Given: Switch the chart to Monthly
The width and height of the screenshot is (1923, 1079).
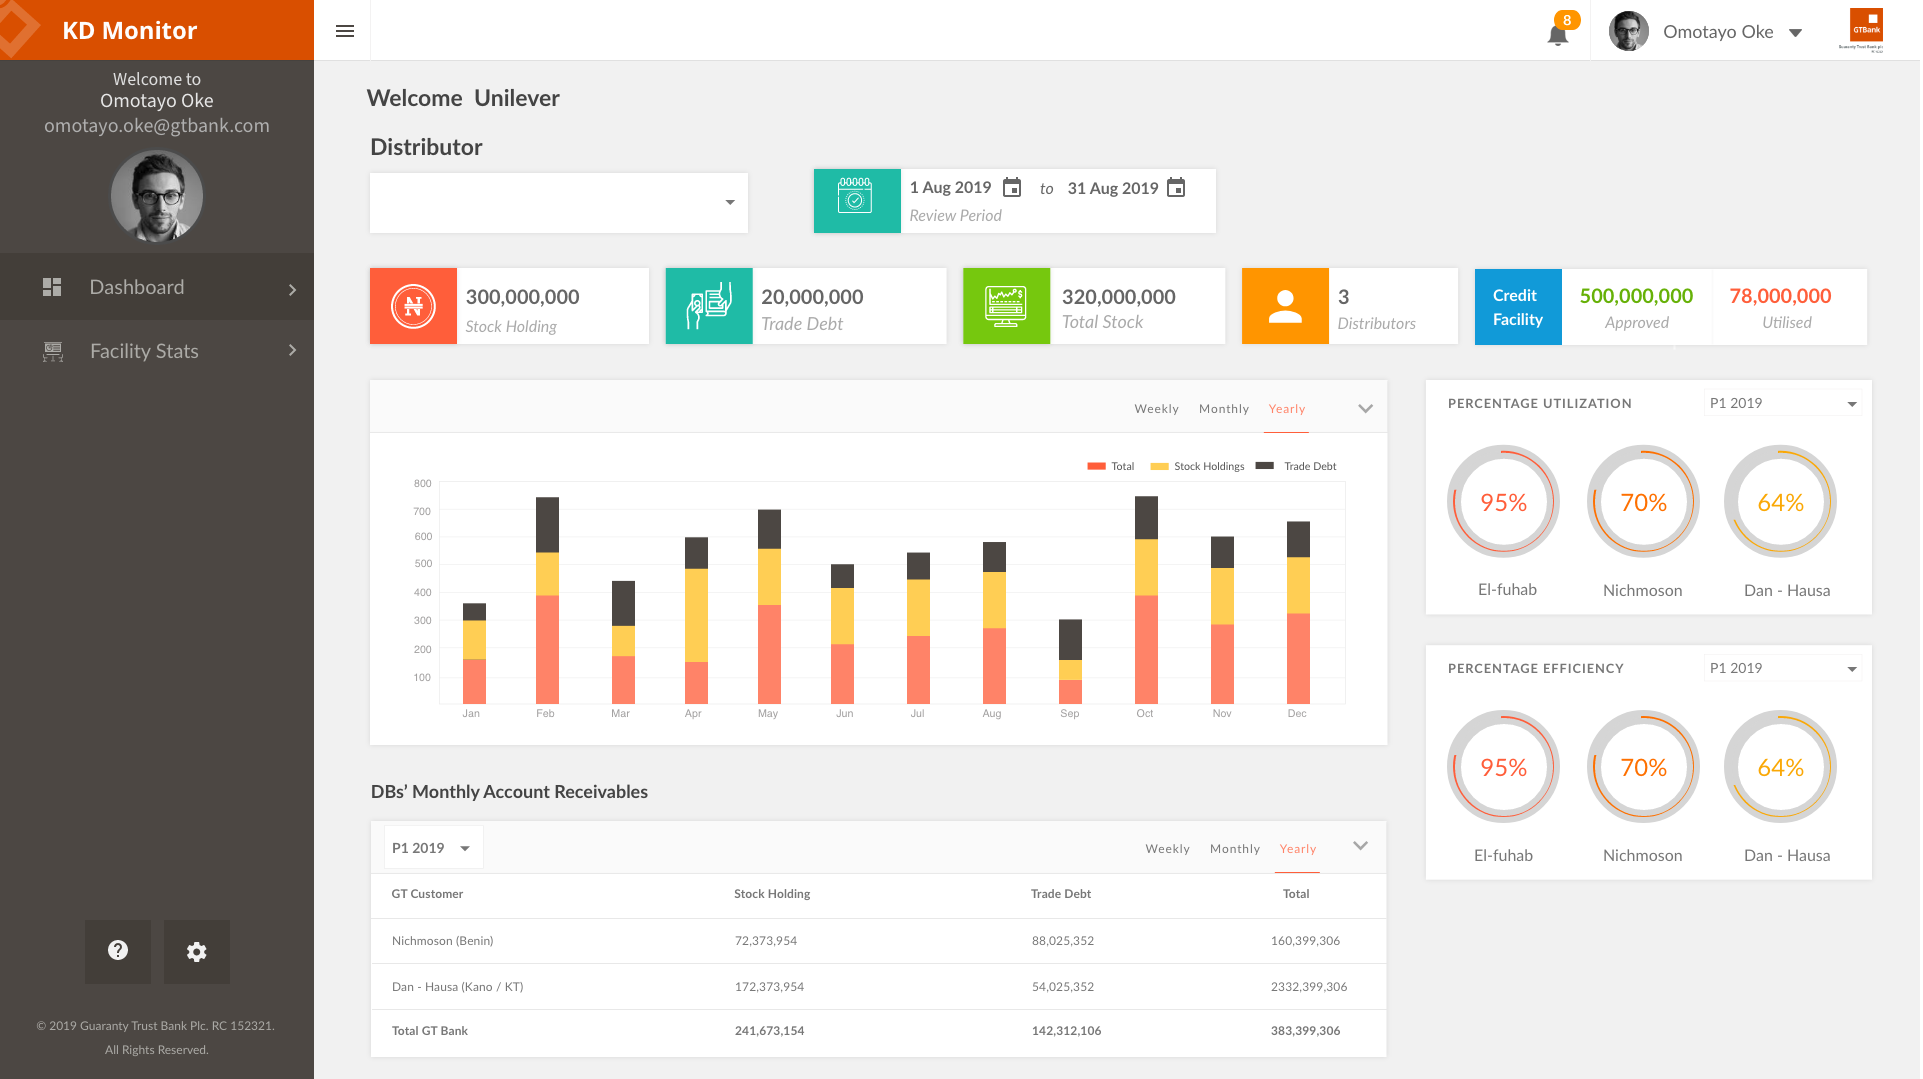Looking at the screenshot, I should (1224, 409).
